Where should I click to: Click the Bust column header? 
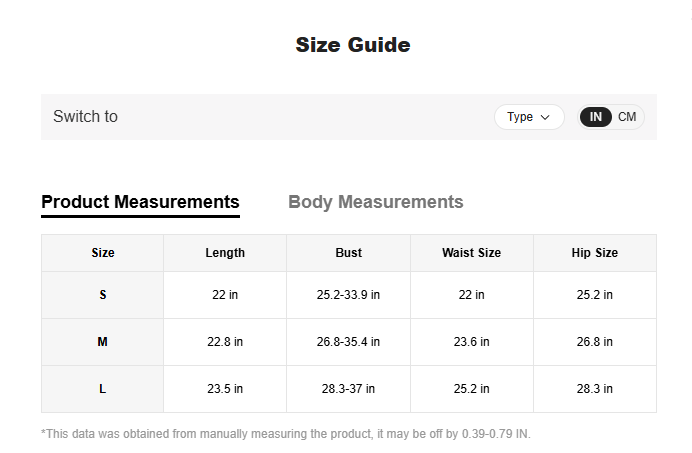point(348,253)
